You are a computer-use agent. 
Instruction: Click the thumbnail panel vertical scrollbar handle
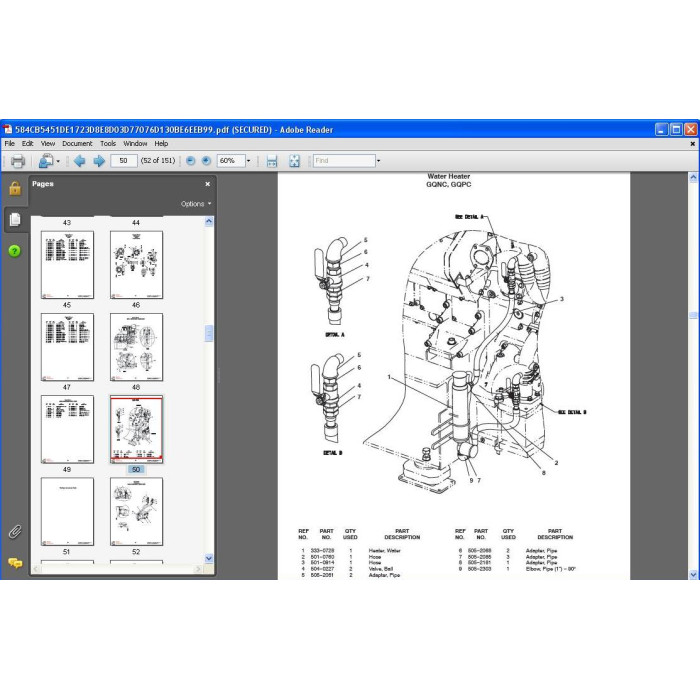209,333
